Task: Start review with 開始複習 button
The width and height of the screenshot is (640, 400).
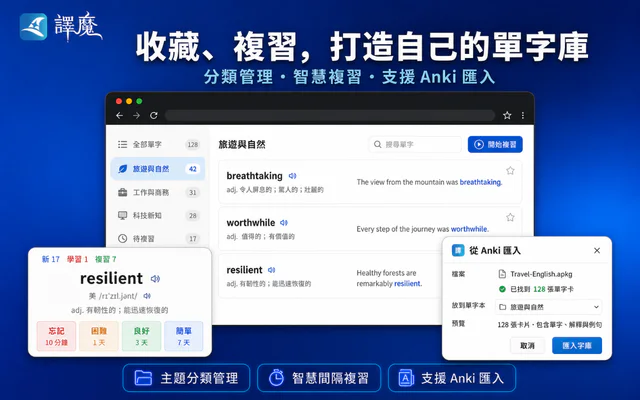Action: (495, 144)
